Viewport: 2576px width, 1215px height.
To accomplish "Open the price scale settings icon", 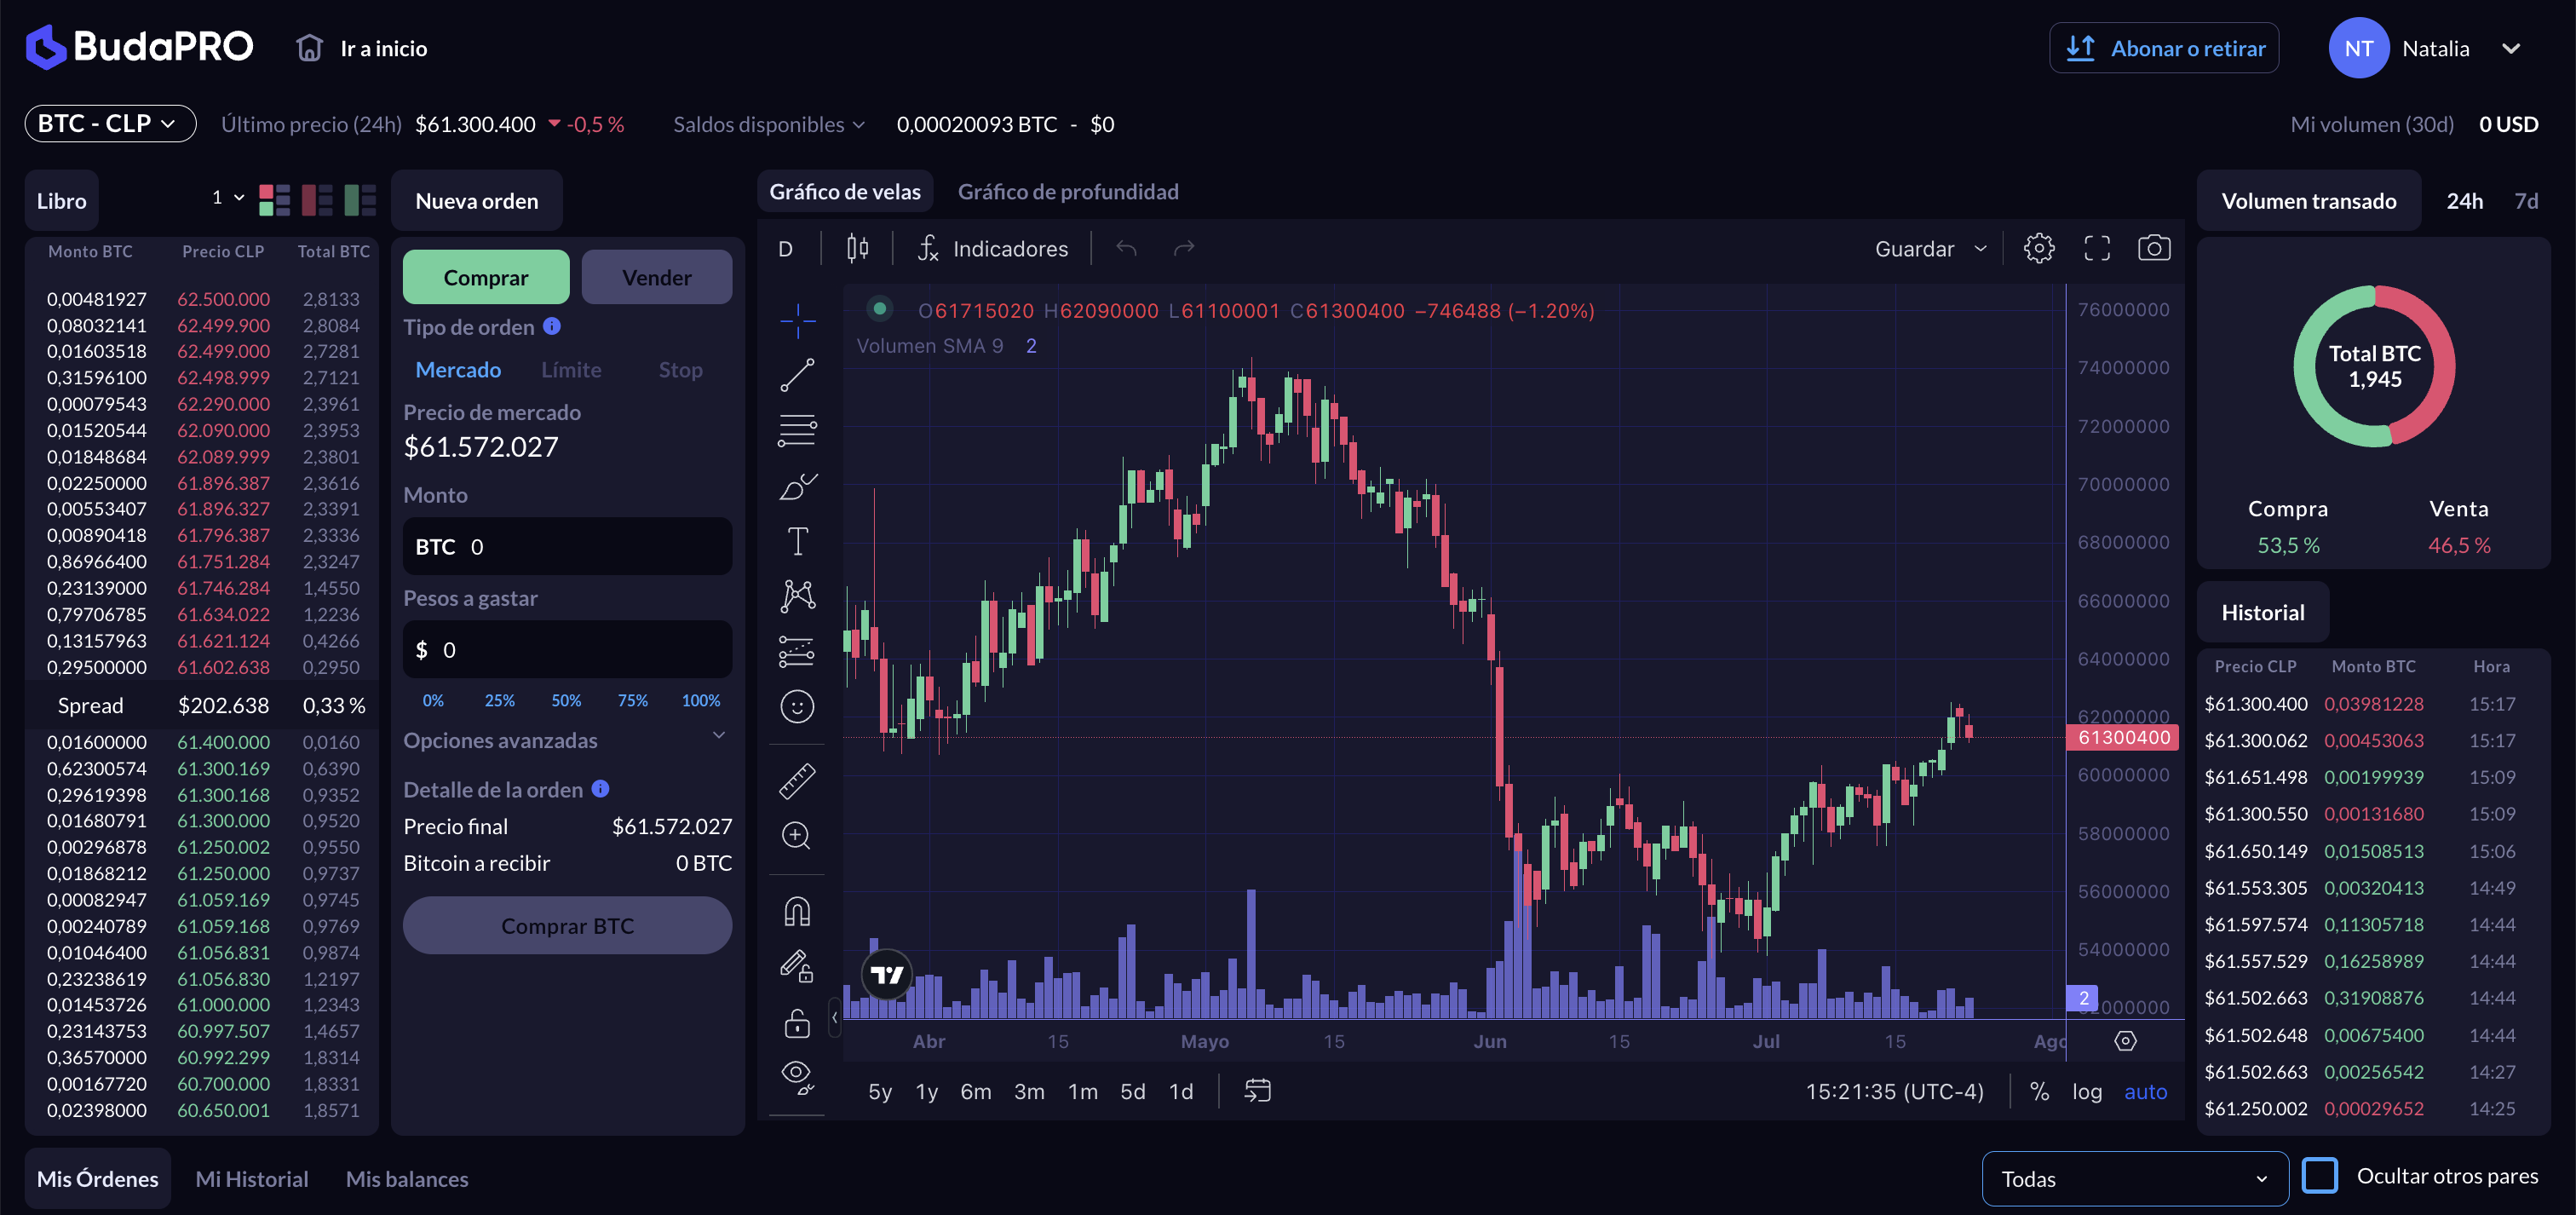I will pyautogui.click(x=2125, y=1041).
